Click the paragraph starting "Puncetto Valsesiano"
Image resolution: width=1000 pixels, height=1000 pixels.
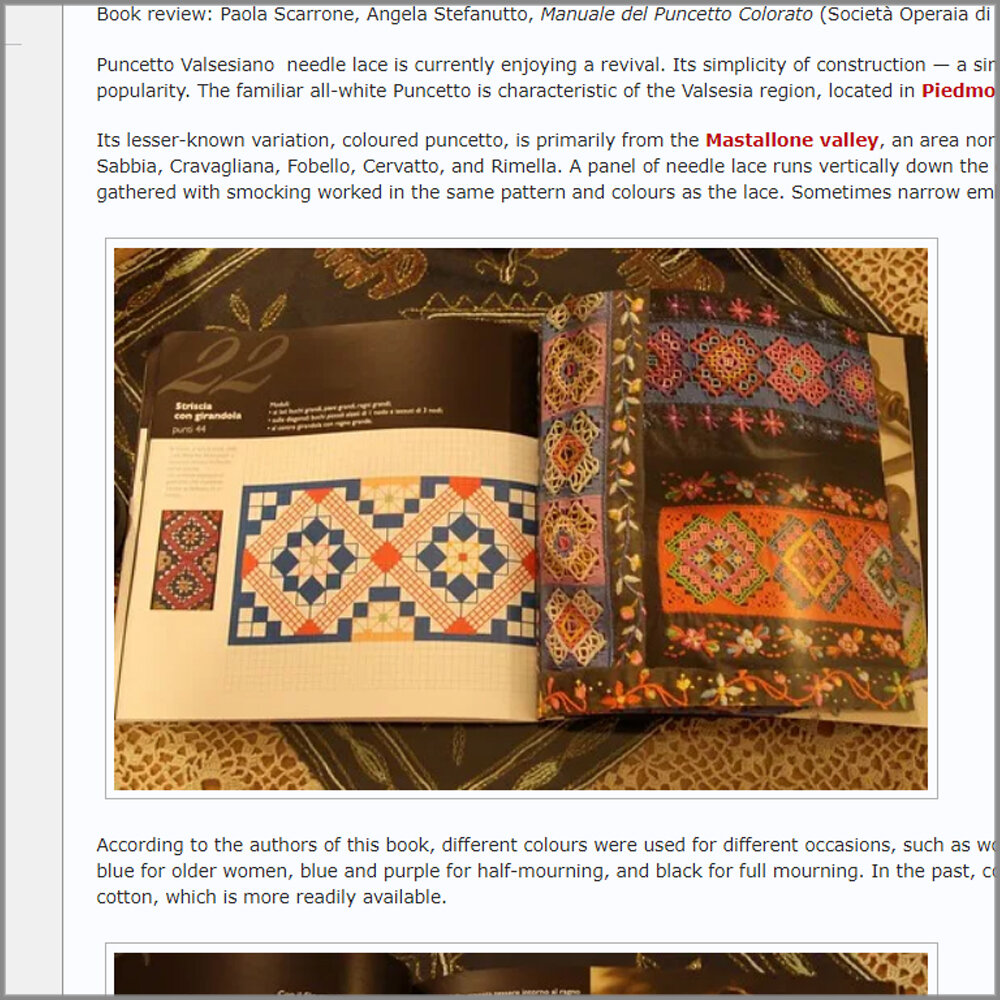tap(547, 78)
